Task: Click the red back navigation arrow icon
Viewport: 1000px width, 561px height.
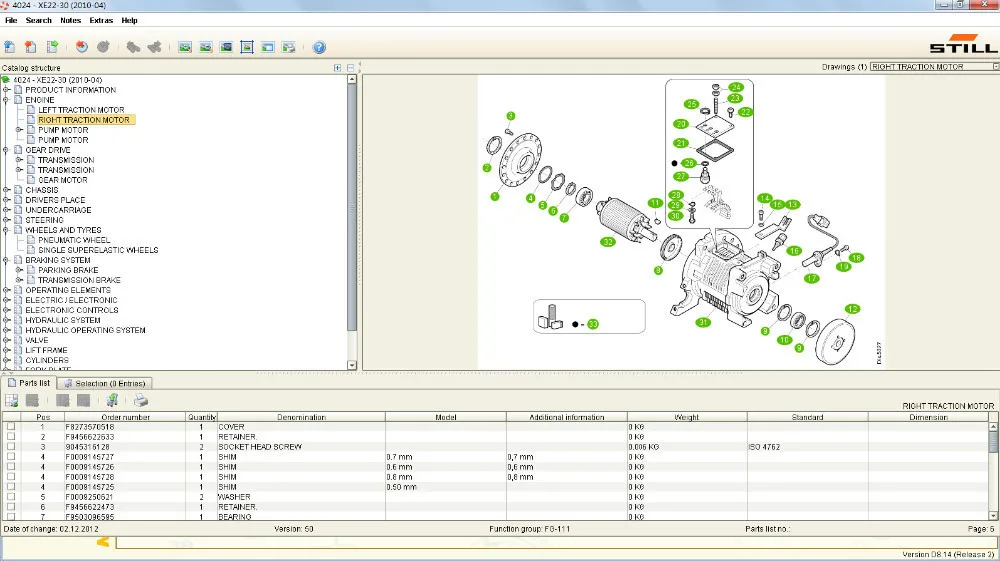Action: point(82,47)
